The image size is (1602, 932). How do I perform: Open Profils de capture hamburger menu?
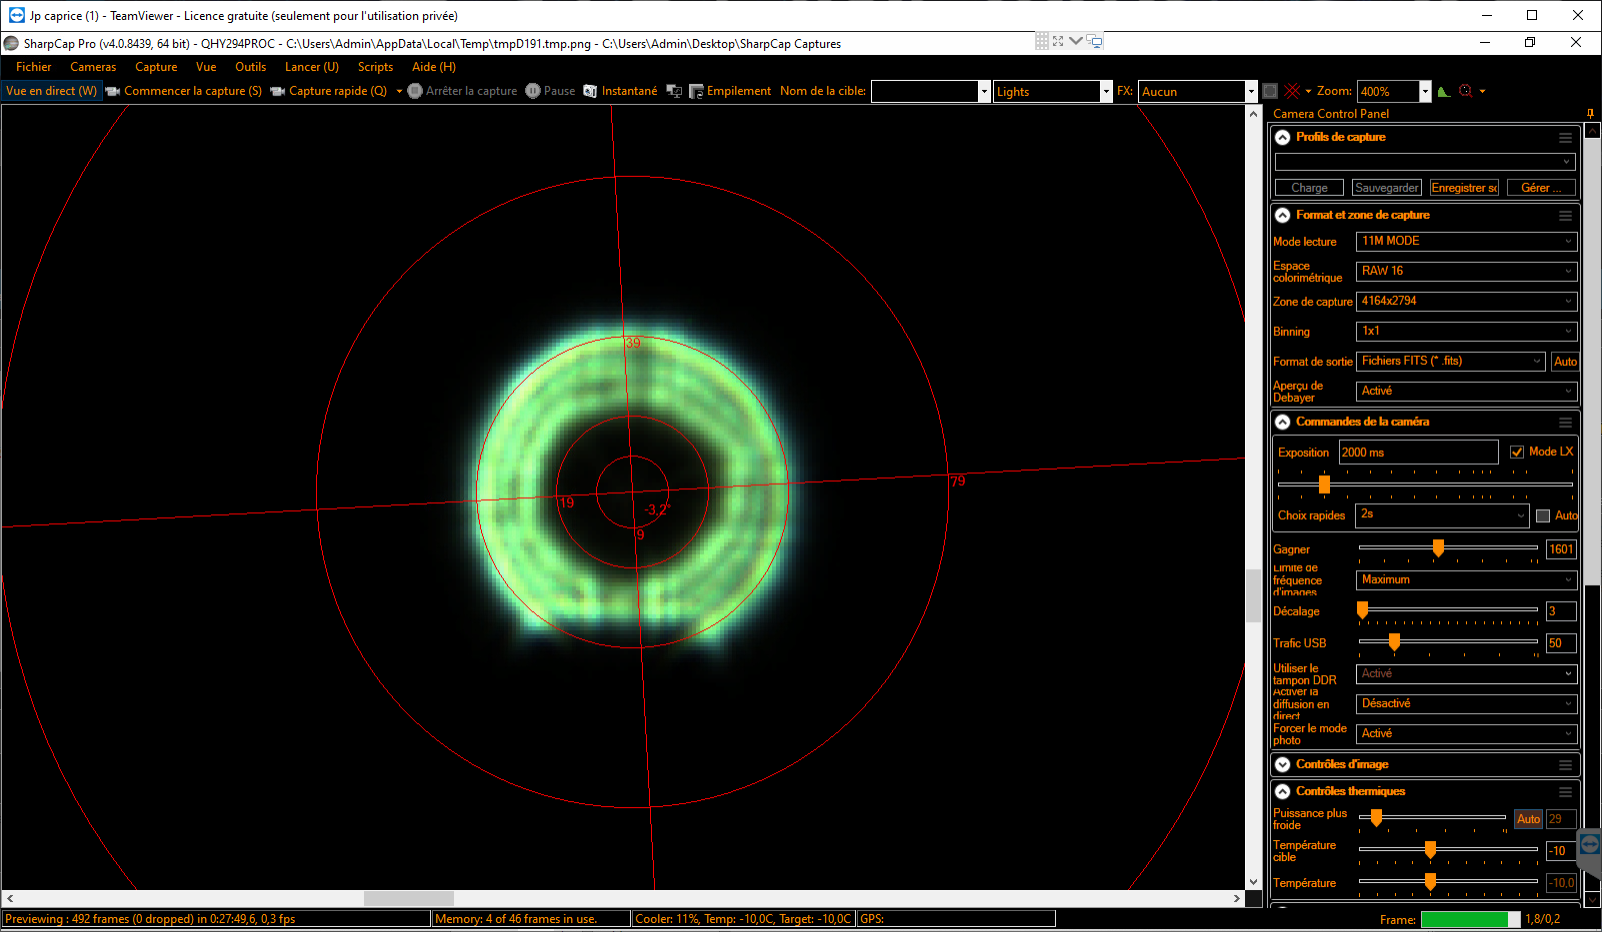coord(1566,138)
